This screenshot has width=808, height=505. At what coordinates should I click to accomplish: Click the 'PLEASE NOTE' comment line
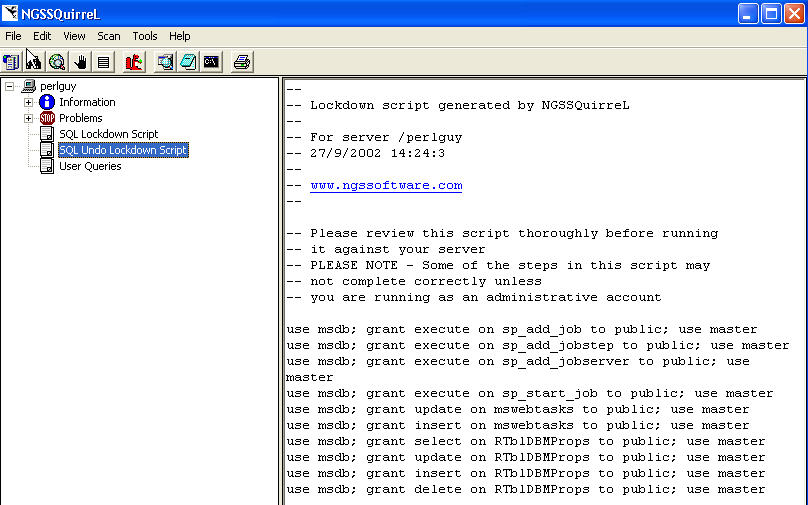coord(498,265)
